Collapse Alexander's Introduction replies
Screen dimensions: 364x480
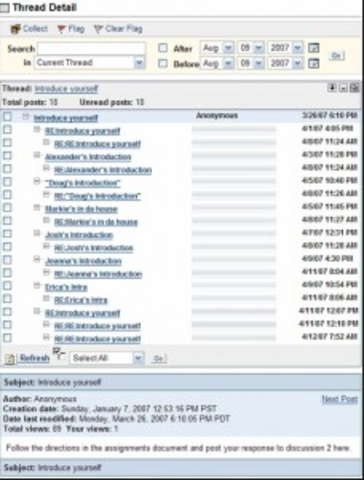[x=37, y=155]
